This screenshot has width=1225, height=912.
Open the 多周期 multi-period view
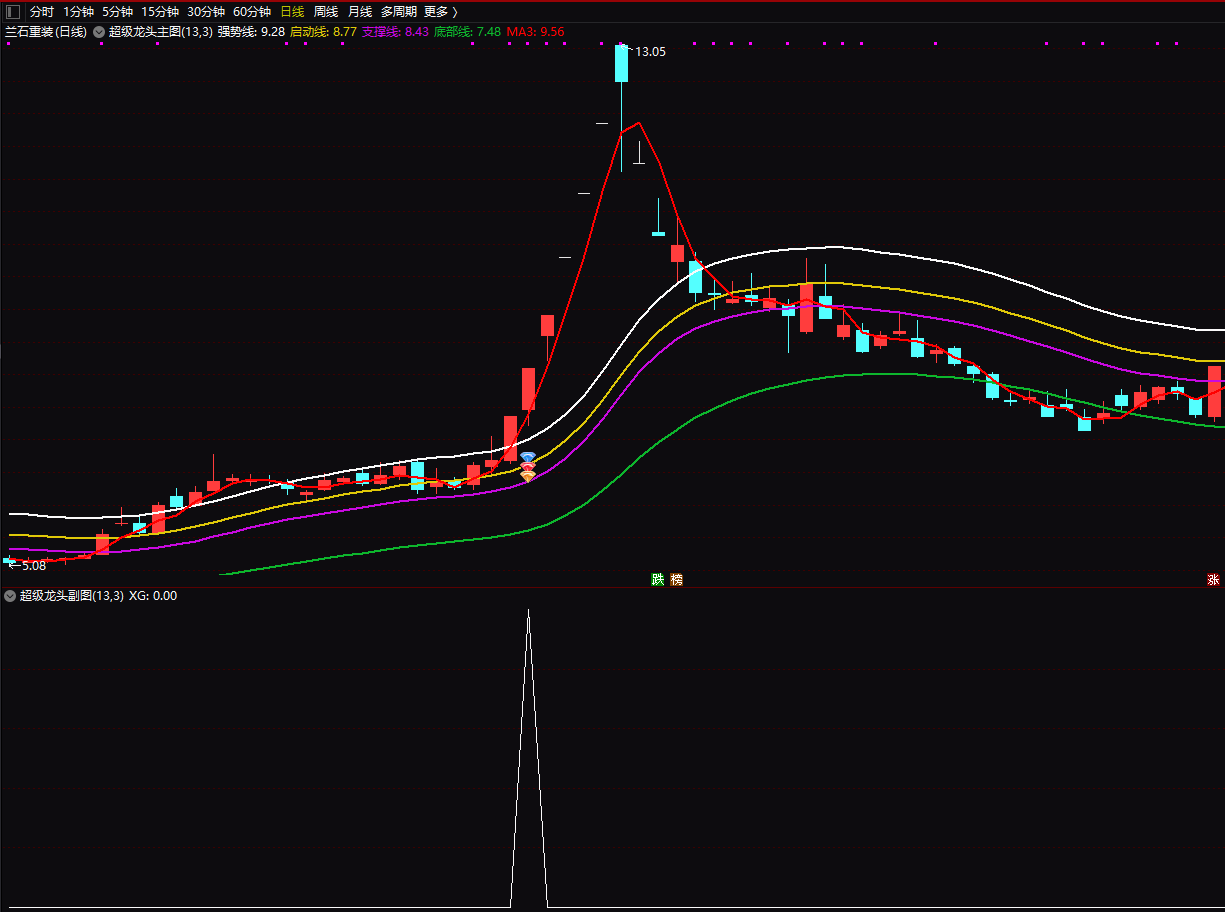point(399,12)
